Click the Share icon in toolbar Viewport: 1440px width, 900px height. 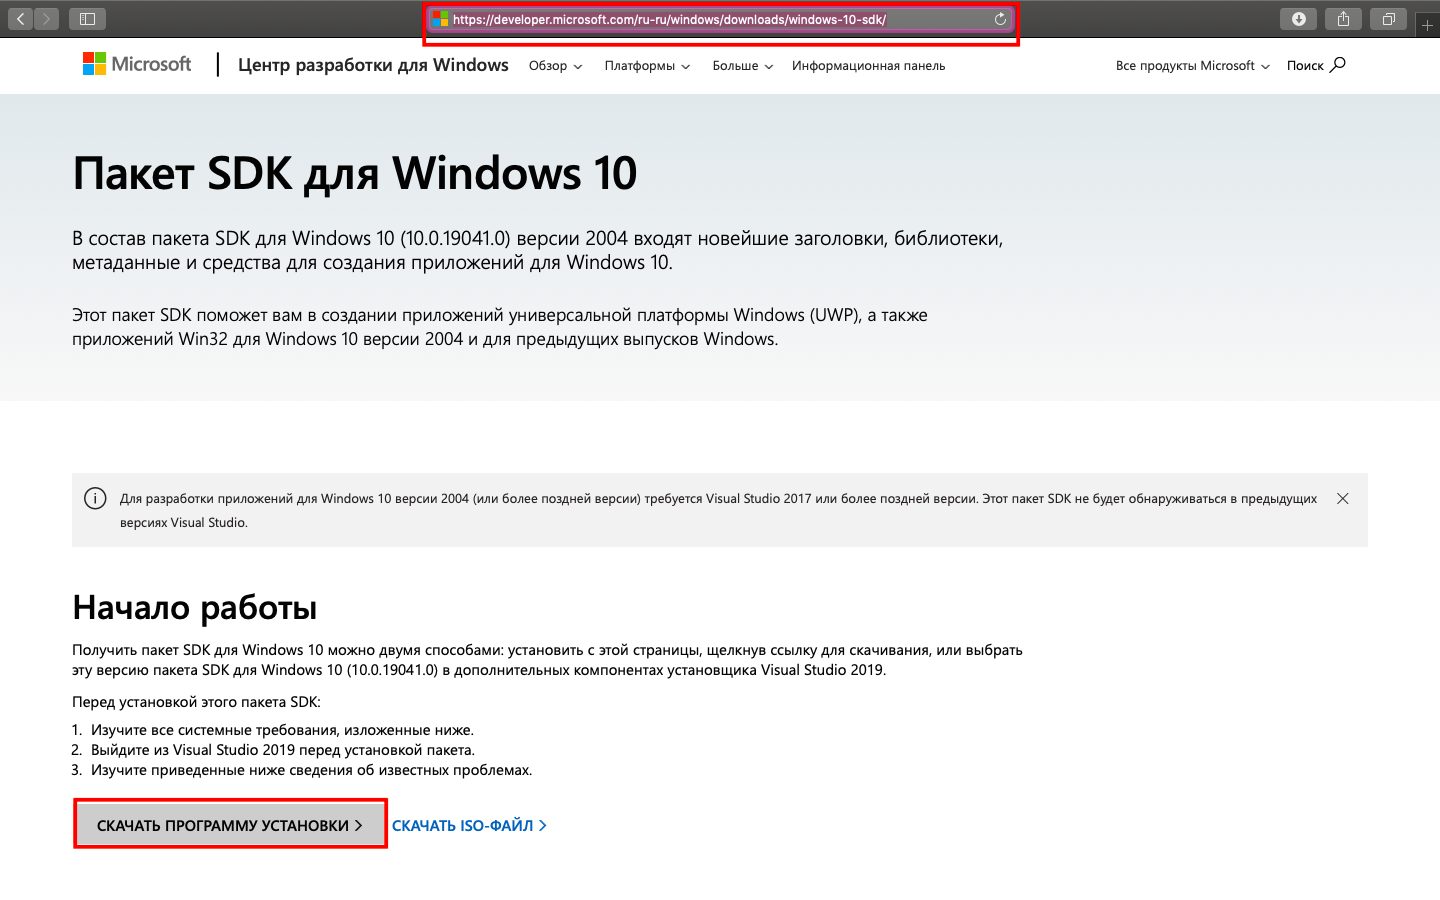coord(1343,19)
